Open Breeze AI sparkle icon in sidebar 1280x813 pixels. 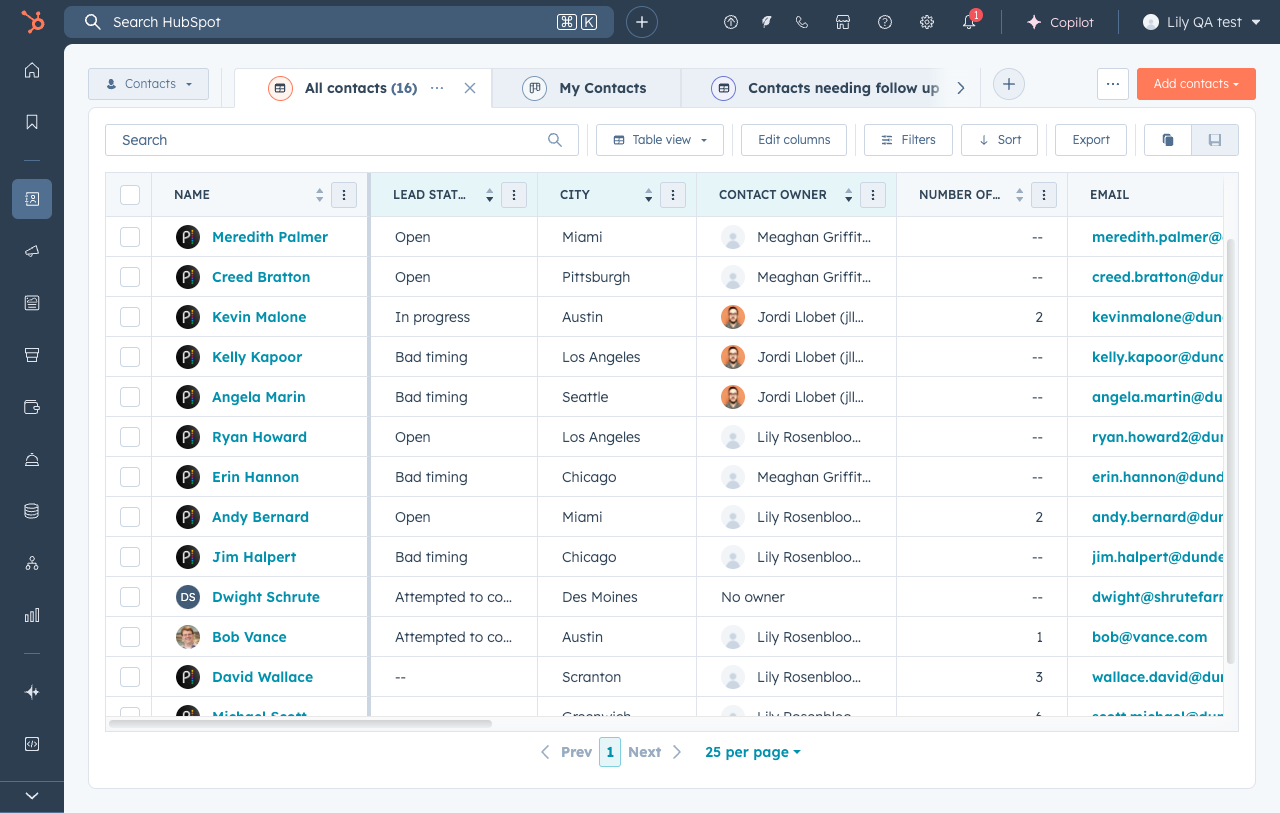pos(32,692)
